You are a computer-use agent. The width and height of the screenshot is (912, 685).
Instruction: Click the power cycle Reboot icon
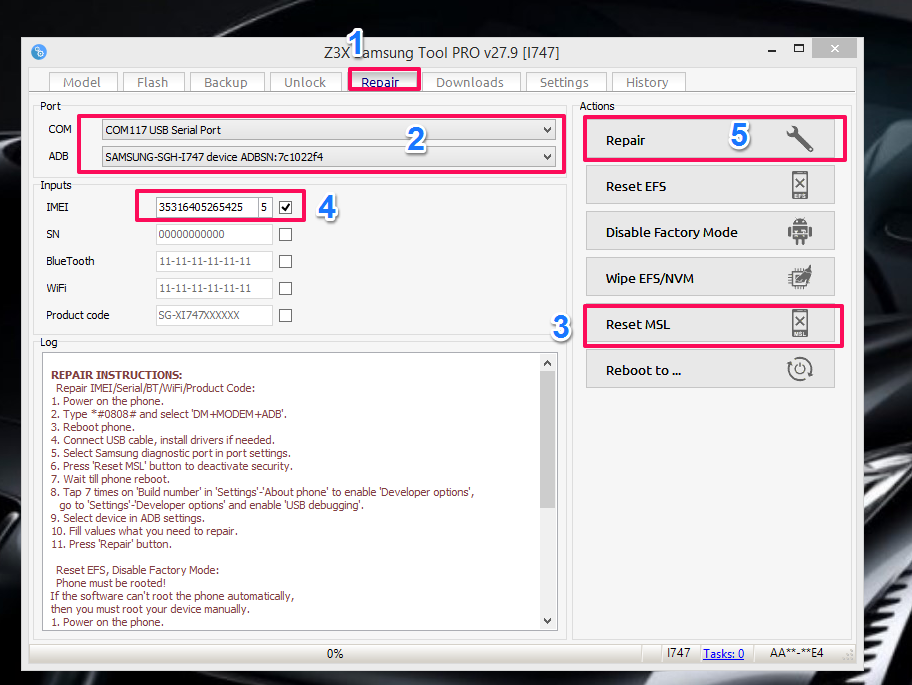[800, 369]
